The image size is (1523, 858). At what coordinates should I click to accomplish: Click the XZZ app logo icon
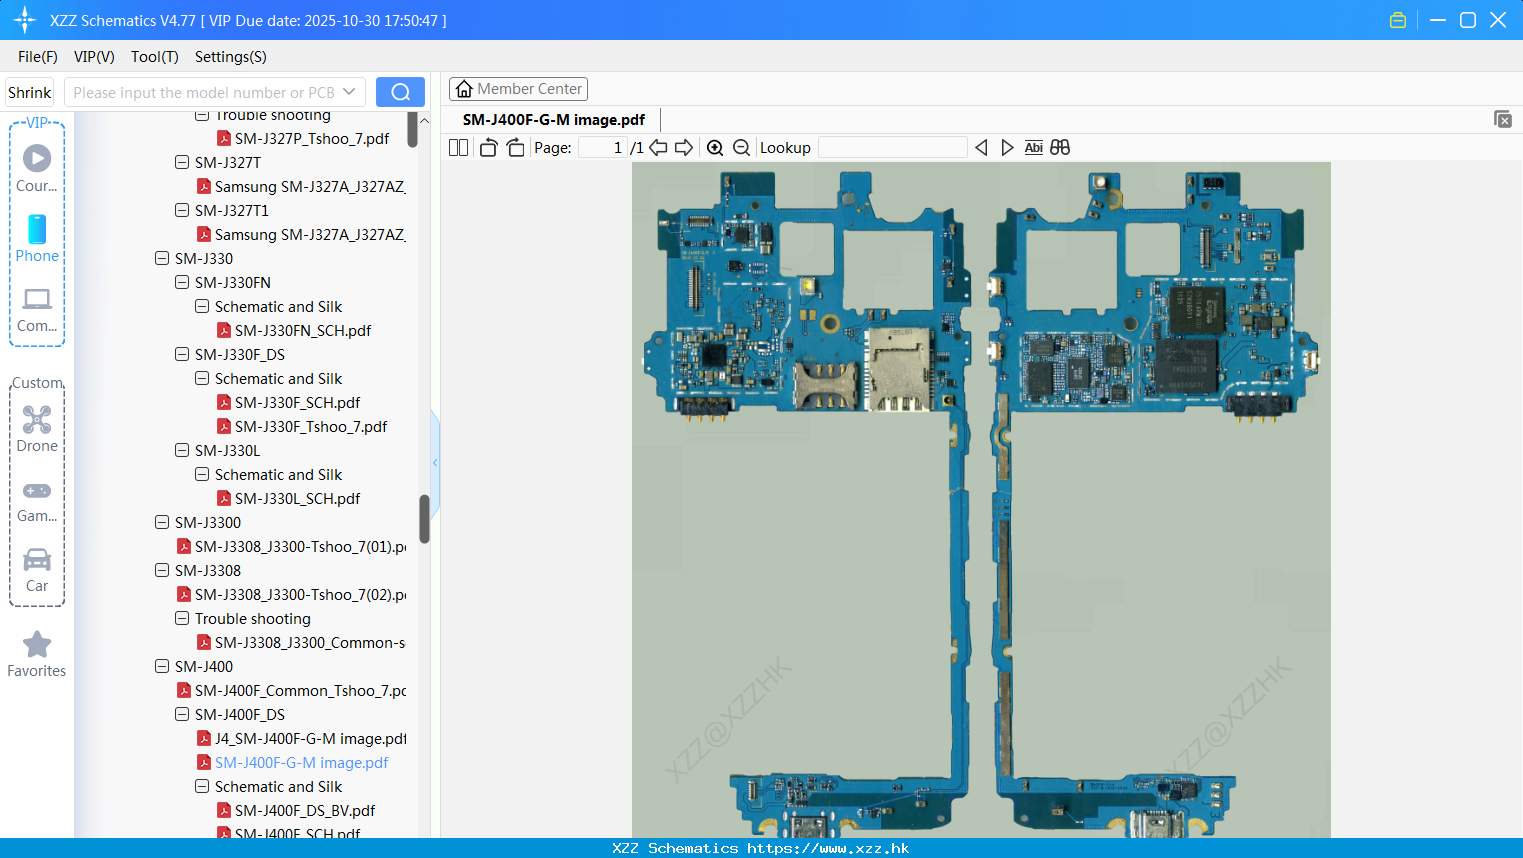25,20
